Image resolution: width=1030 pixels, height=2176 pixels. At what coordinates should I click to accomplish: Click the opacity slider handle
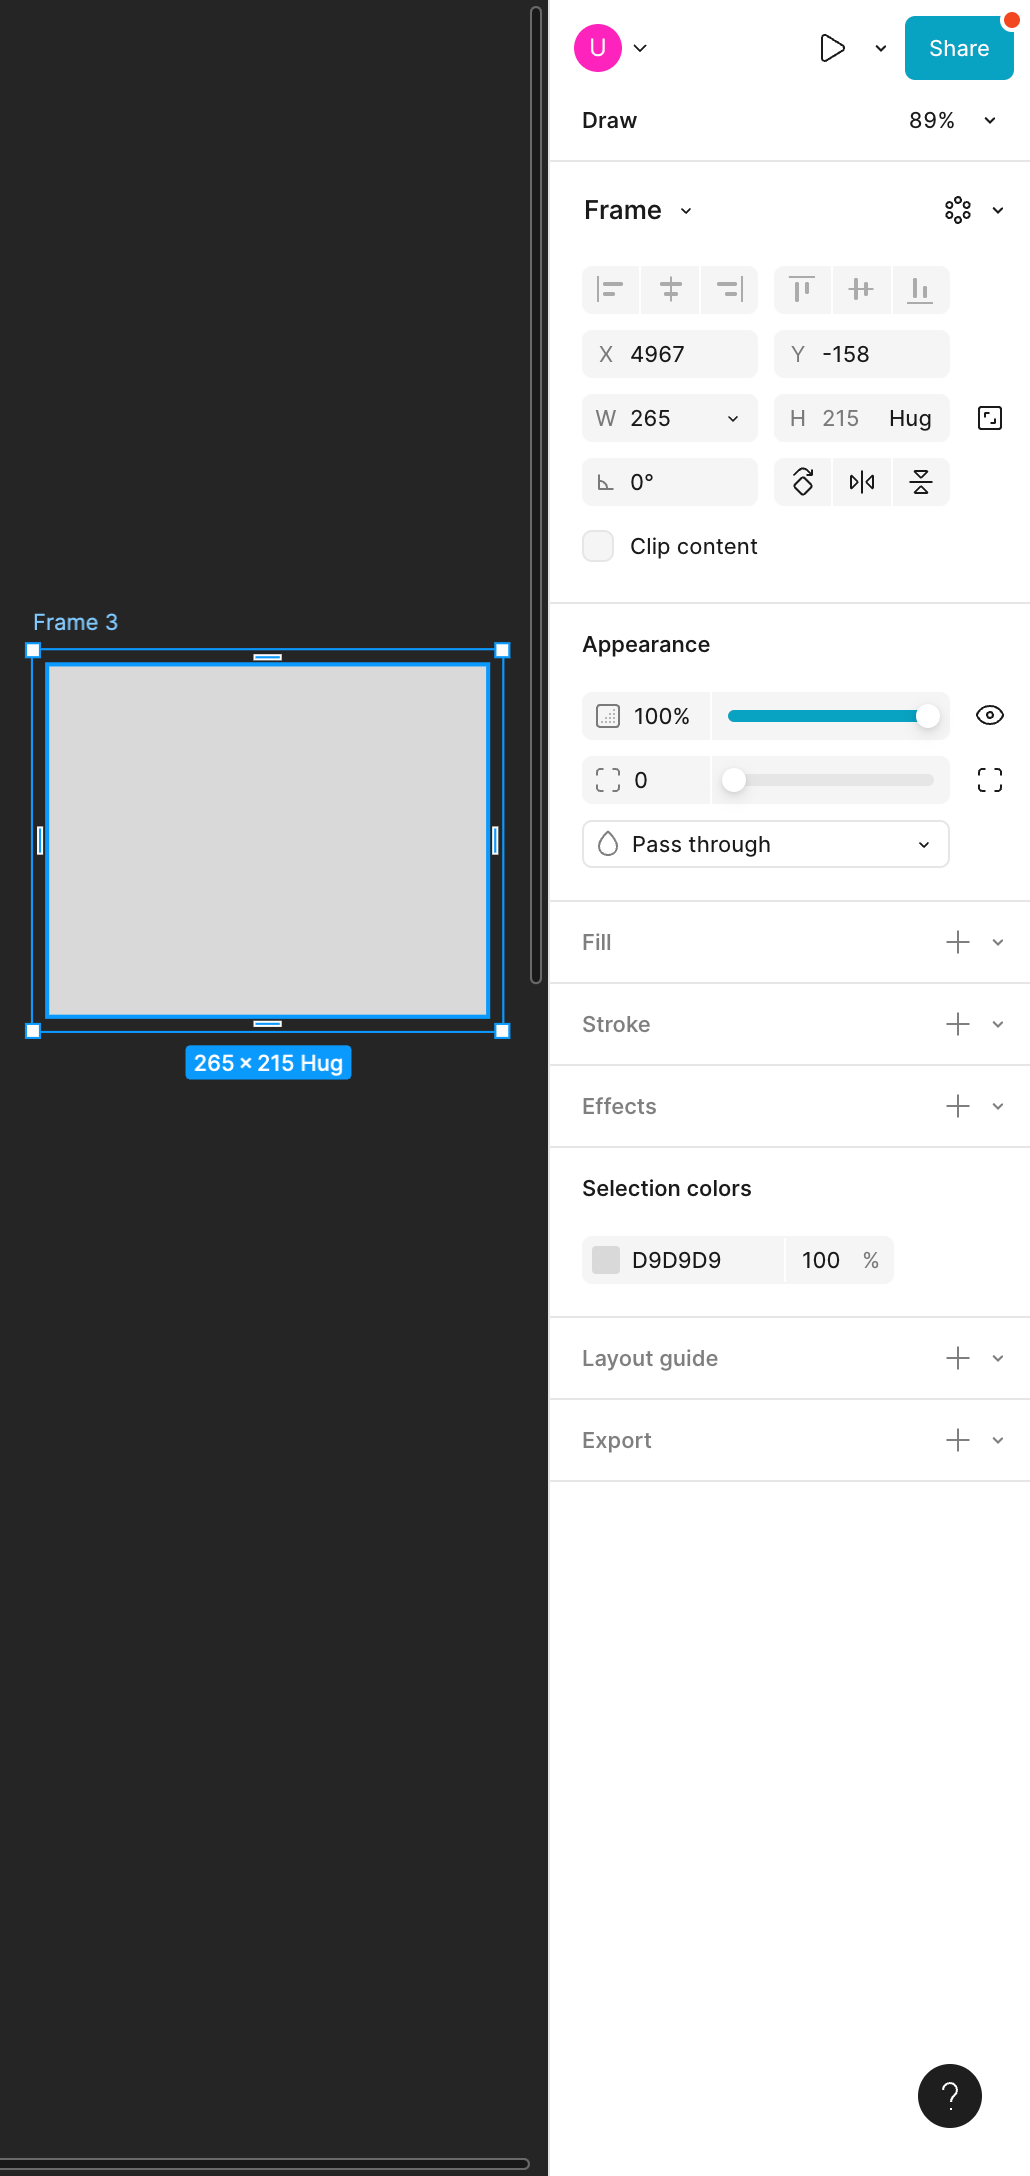(928, 716)
